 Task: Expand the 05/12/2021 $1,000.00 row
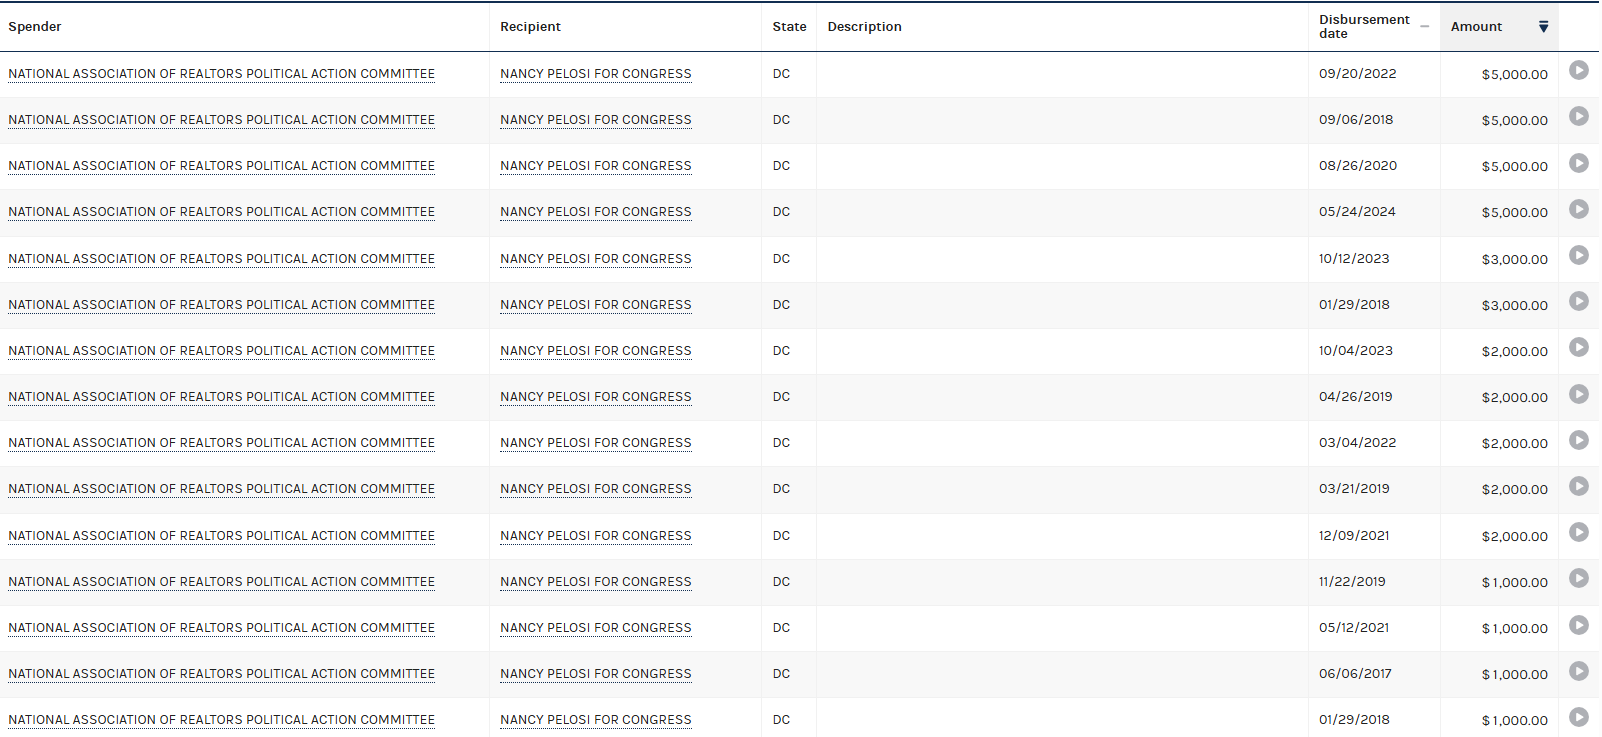pyautogui.click(x=1578, y=625)
